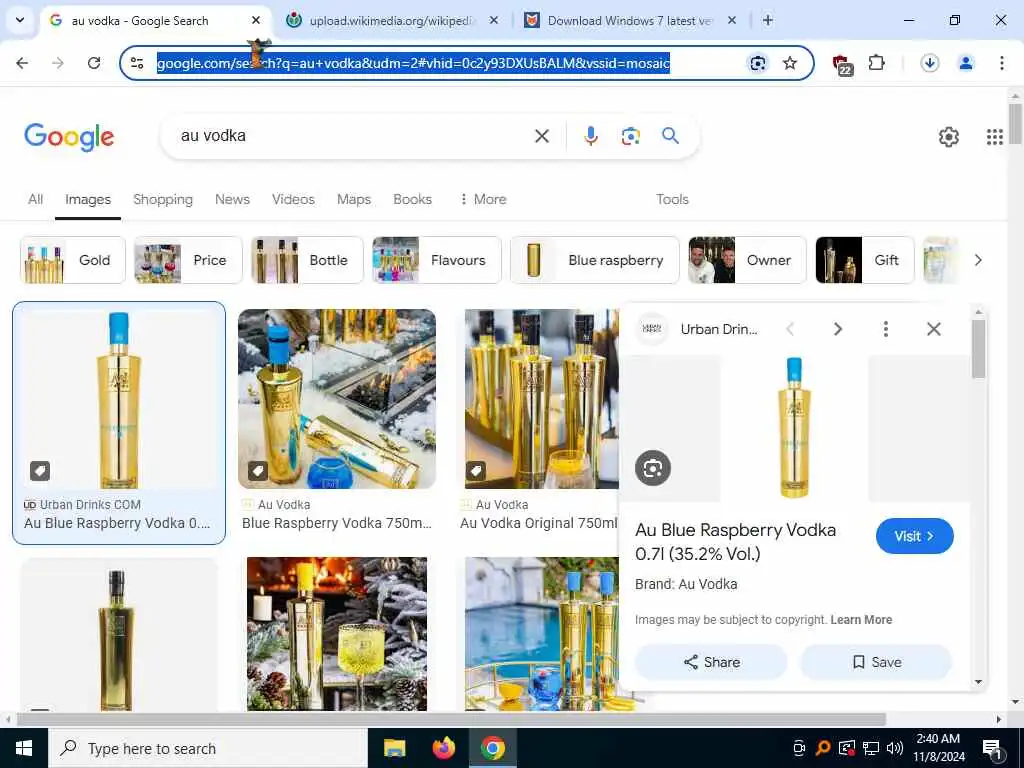Open site information icon in address bar
The width and height of the screenshot is (1024, 768).
(x=137, y=63)
